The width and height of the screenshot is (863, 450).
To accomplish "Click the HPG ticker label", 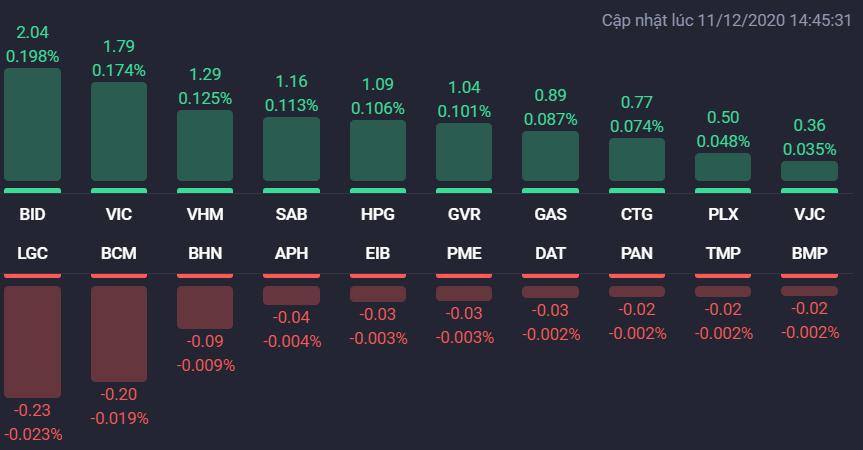I will pos(378,214).
